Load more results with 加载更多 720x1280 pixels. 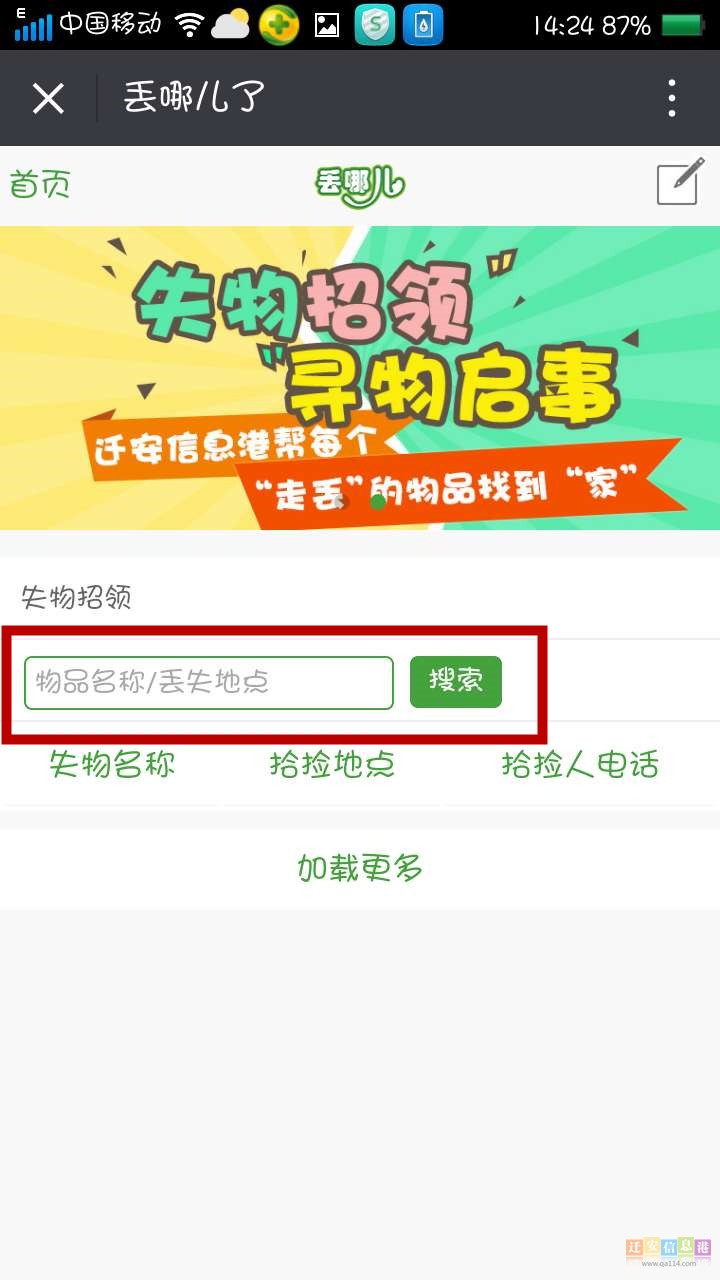(360, 868)
